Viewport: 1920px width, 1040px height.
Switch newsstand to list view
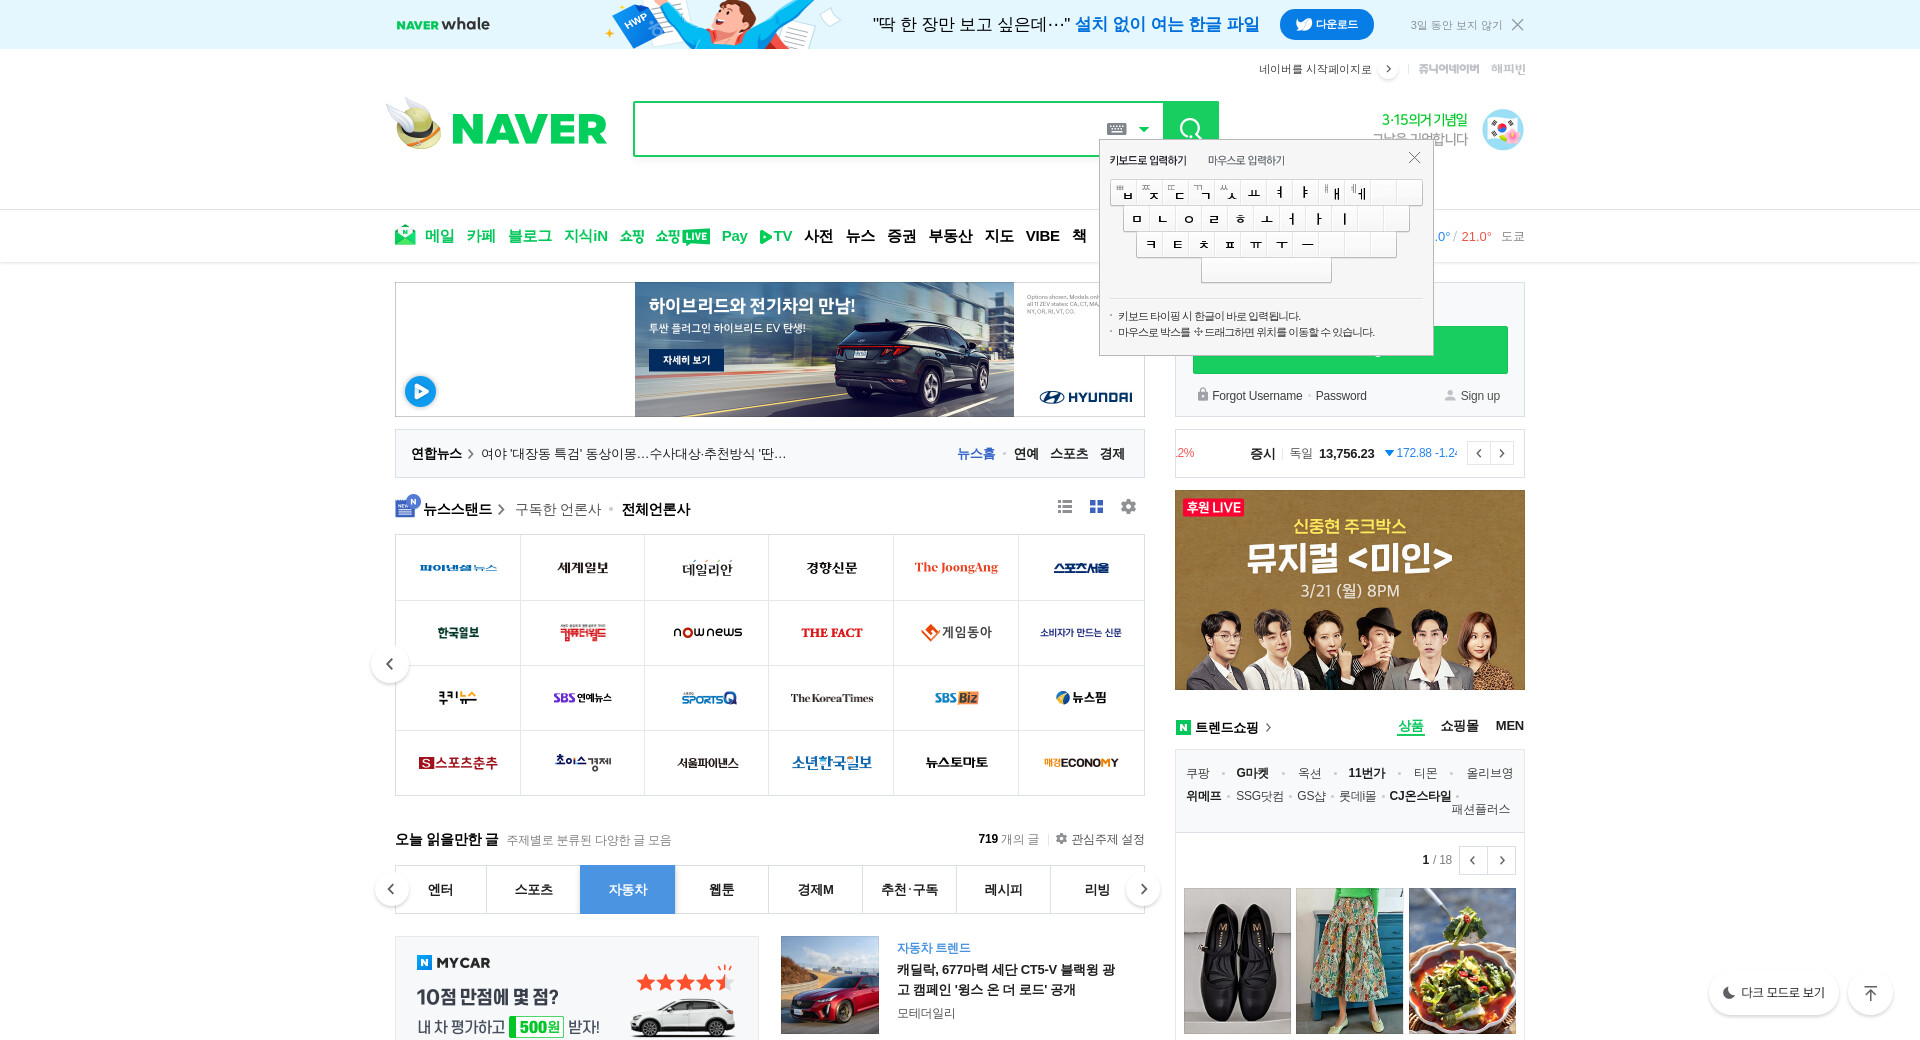(1065, 507)
